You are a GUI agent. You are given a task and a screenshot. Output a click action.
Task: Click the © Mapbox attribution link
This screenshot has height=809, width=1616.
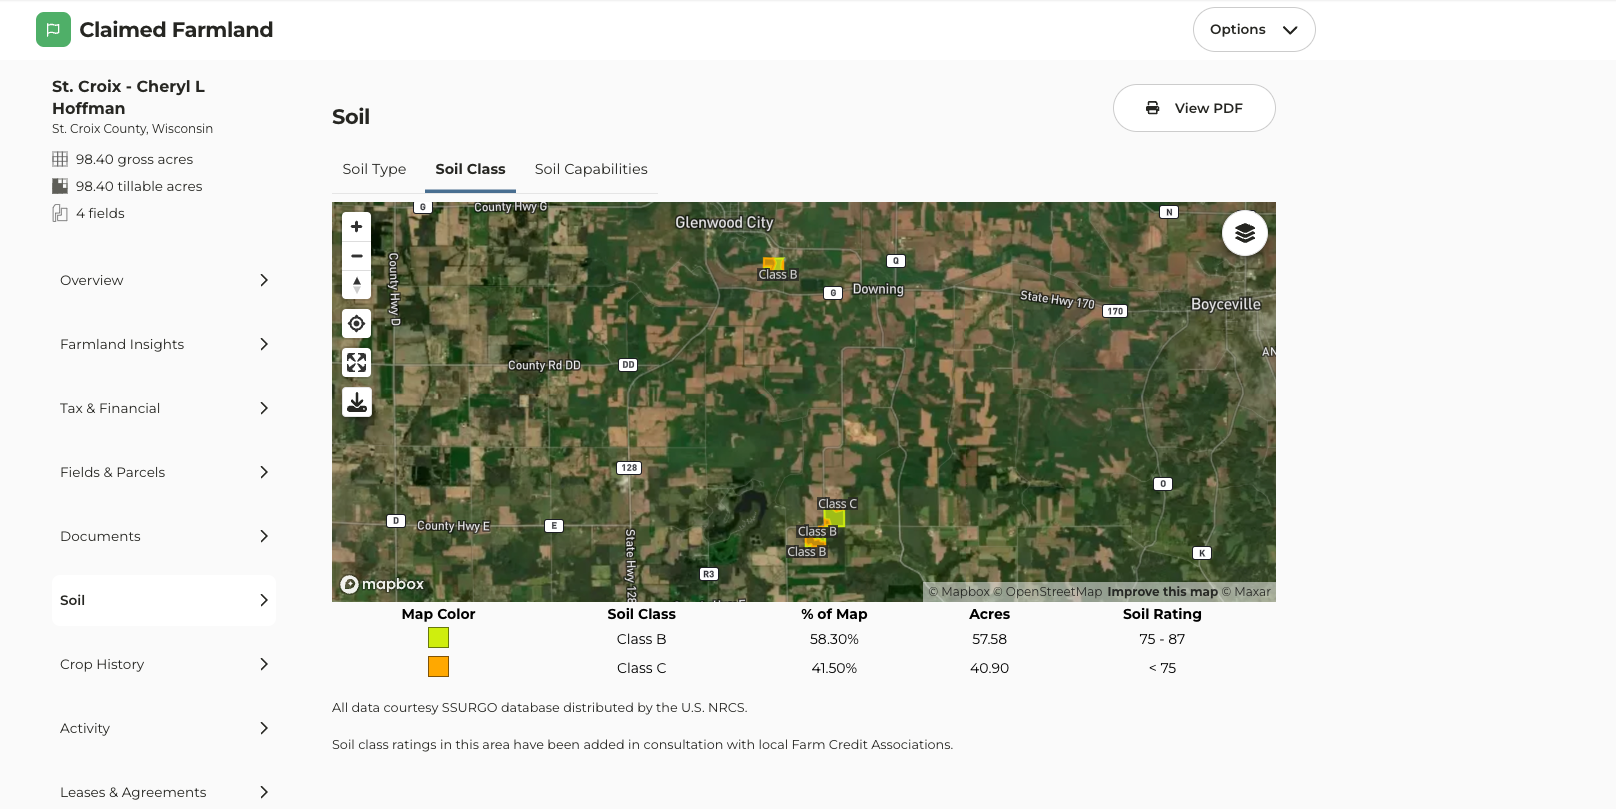click(959, 592)
